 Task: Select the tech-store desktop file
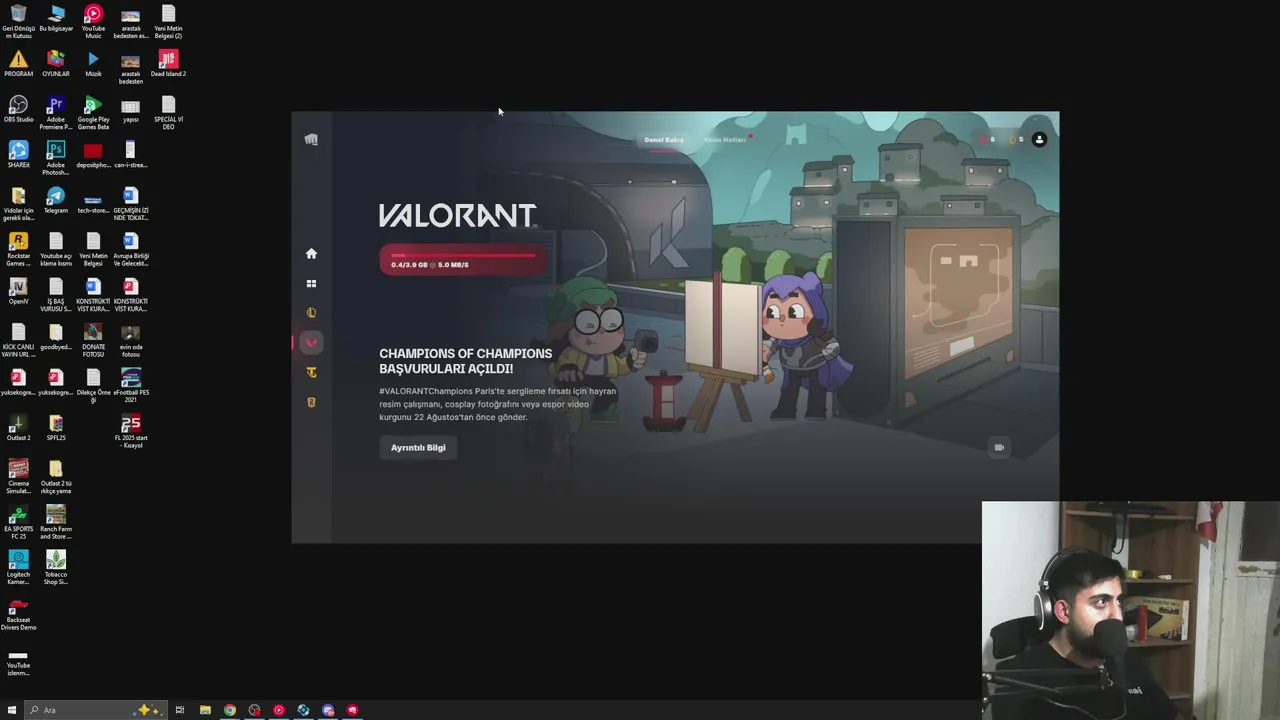93,201
